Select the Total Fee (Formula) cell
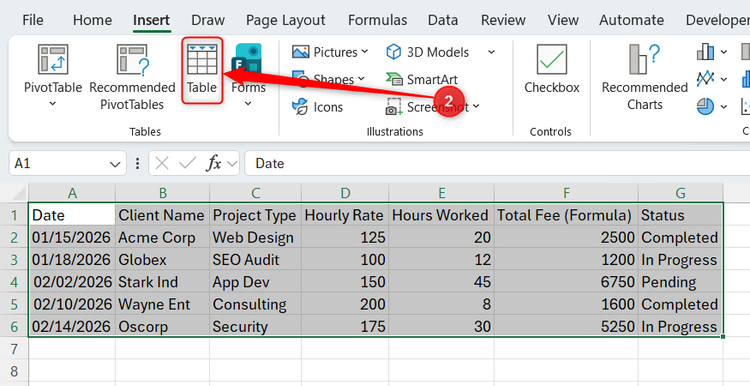The height and width of the screenshot is (386, 750). 566,215
